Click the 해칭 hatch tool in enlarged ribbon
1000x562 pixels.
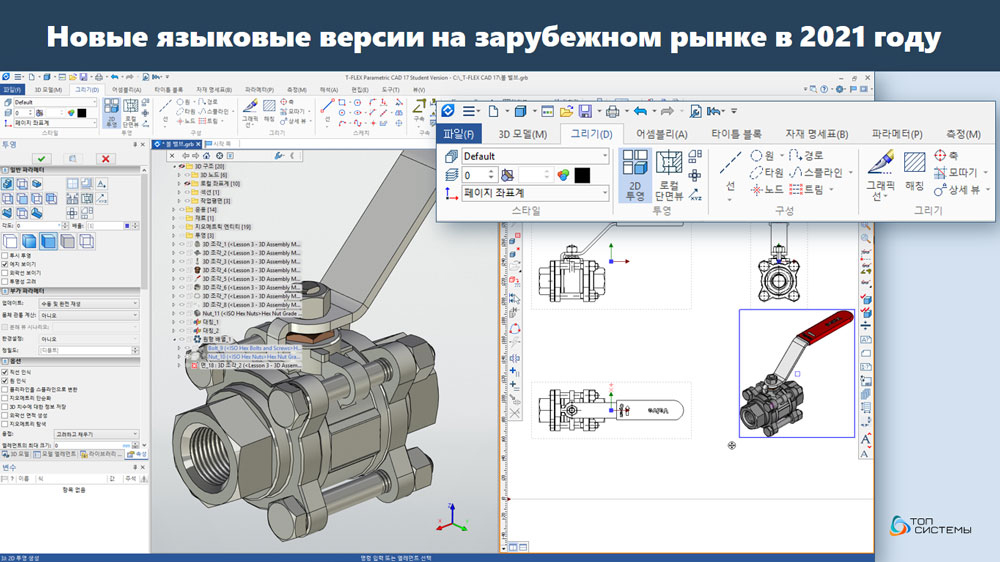[914, 172]
